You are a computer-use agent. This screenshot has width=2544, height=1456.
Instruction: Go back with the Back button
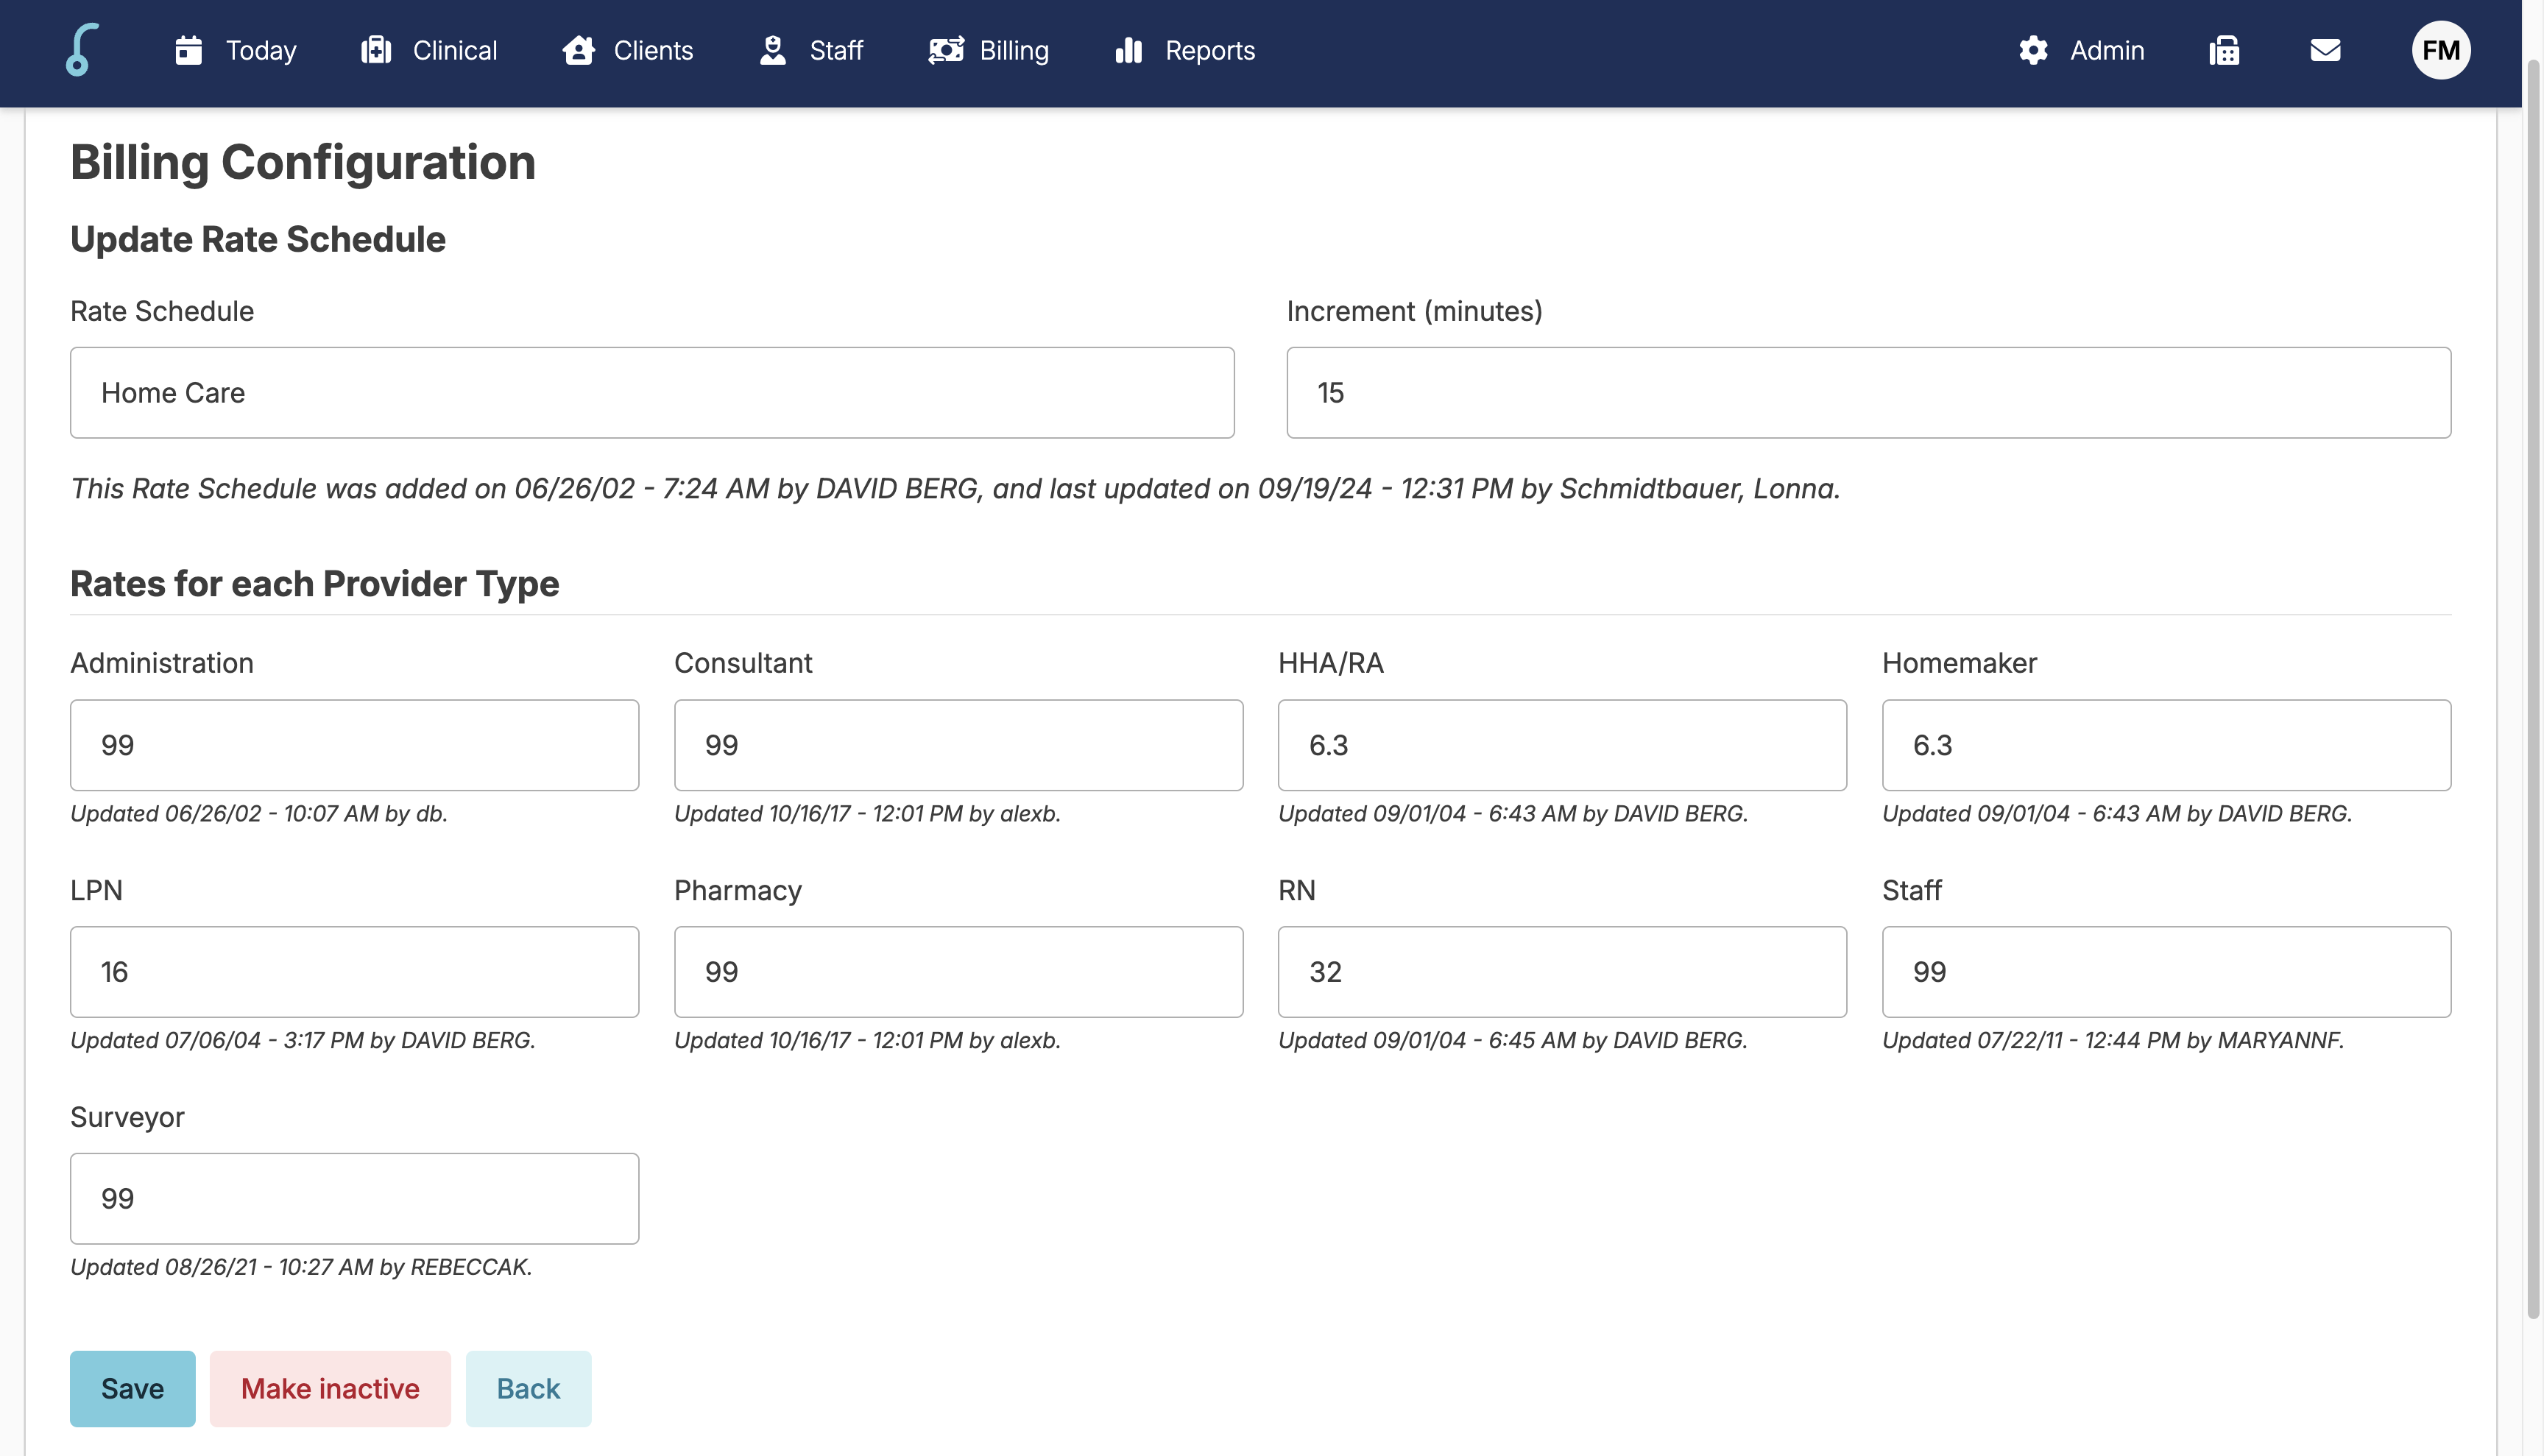pos(528,1388)
